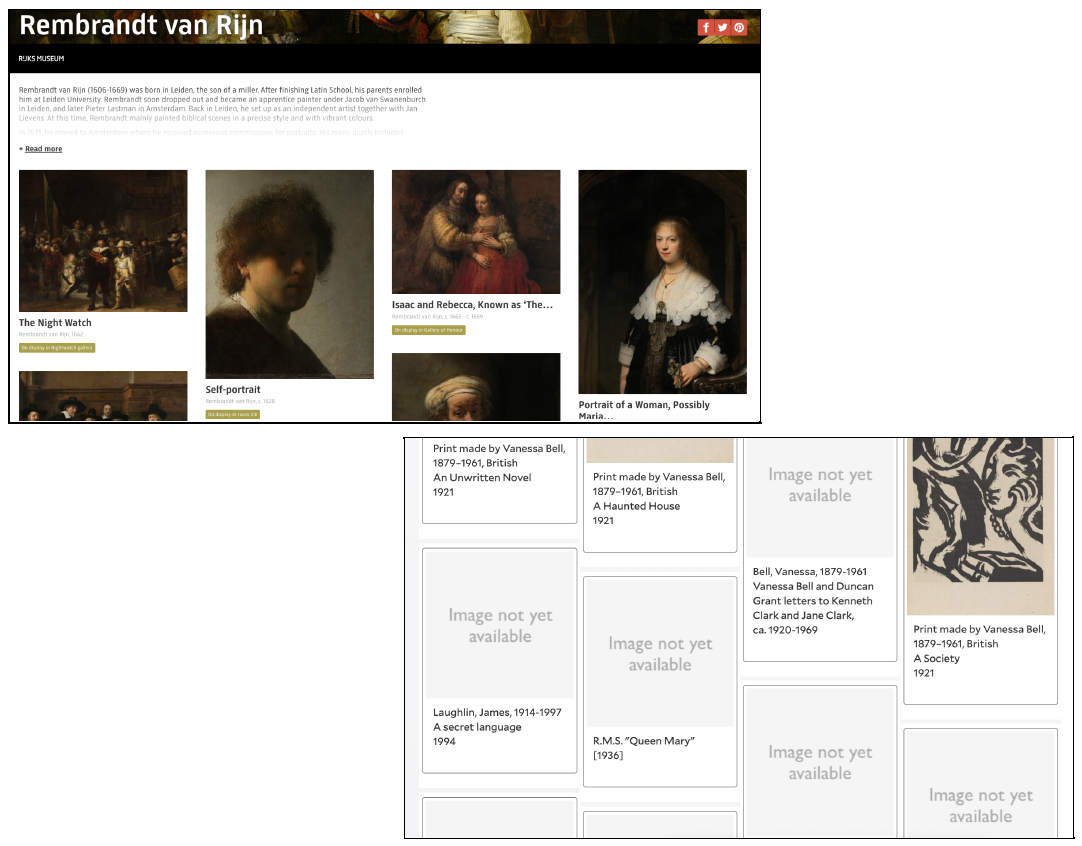
Task: Share page via Pinterest icon
Action: click(739, 28)
